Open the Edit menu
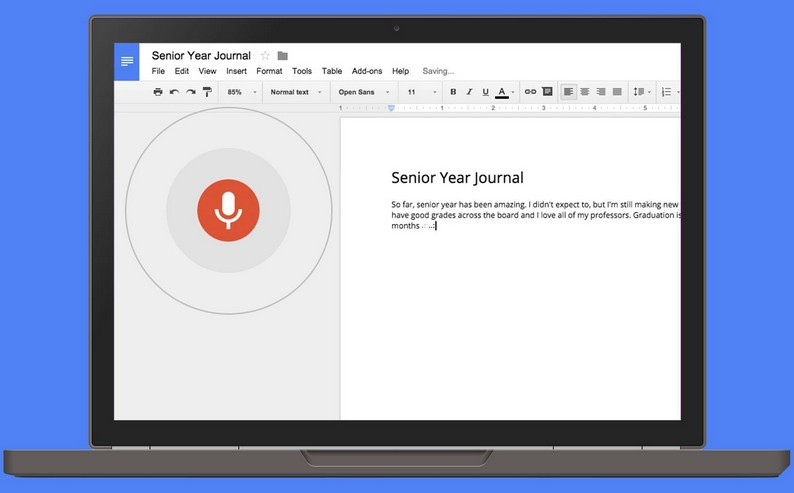794x493 pixels. click(x=182, y=71)
